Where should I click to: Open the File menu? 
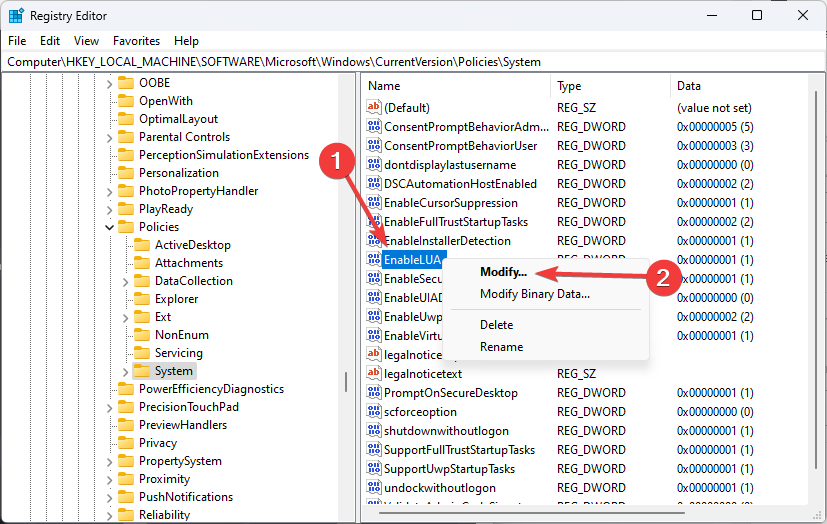click(x=17, y=41)
